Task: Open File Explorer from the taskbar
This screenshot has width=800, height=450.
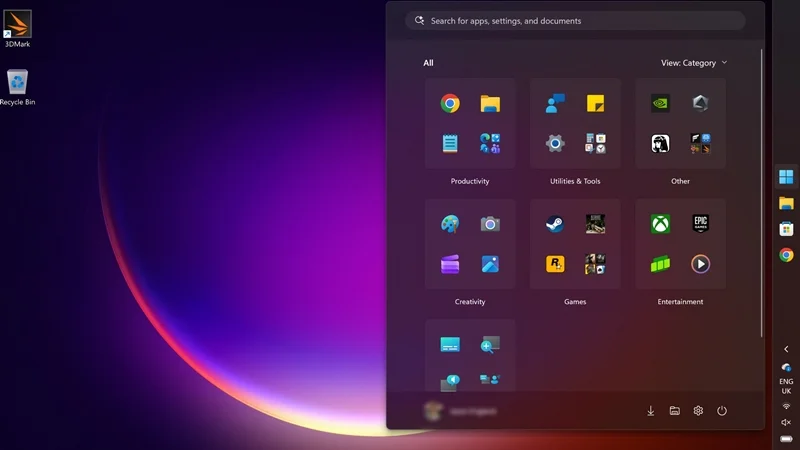Action: click(x=786, y=203)
